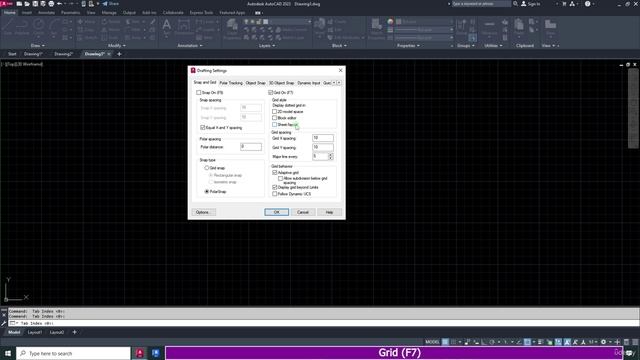Viewport: 640px width, 360px height.
Task: Select the Polyline tool in Draw panel
Action: click(x=22, y=26)
